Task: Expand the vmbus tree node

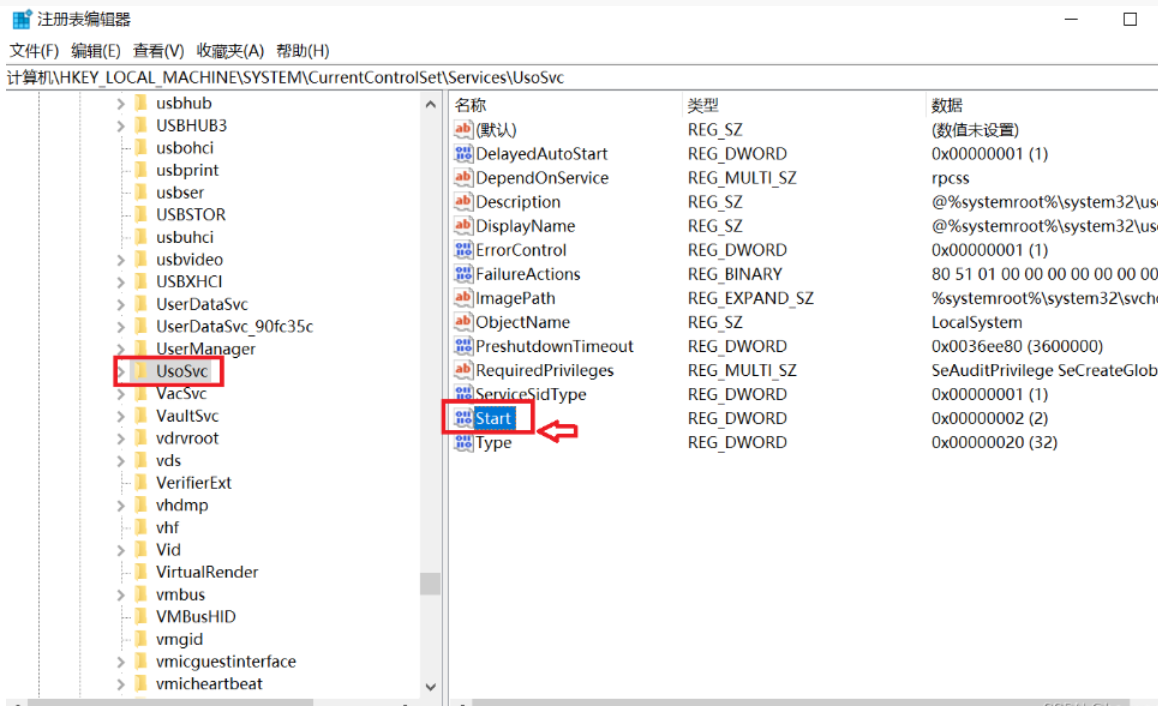Action: pyautogui.click(x=120, y=595)
